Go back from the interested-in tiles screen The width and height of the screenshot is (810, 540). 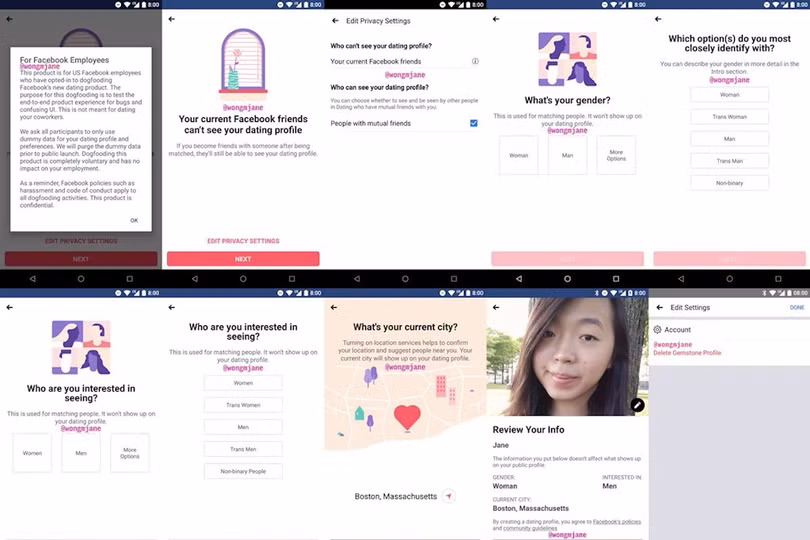(10, 307)
